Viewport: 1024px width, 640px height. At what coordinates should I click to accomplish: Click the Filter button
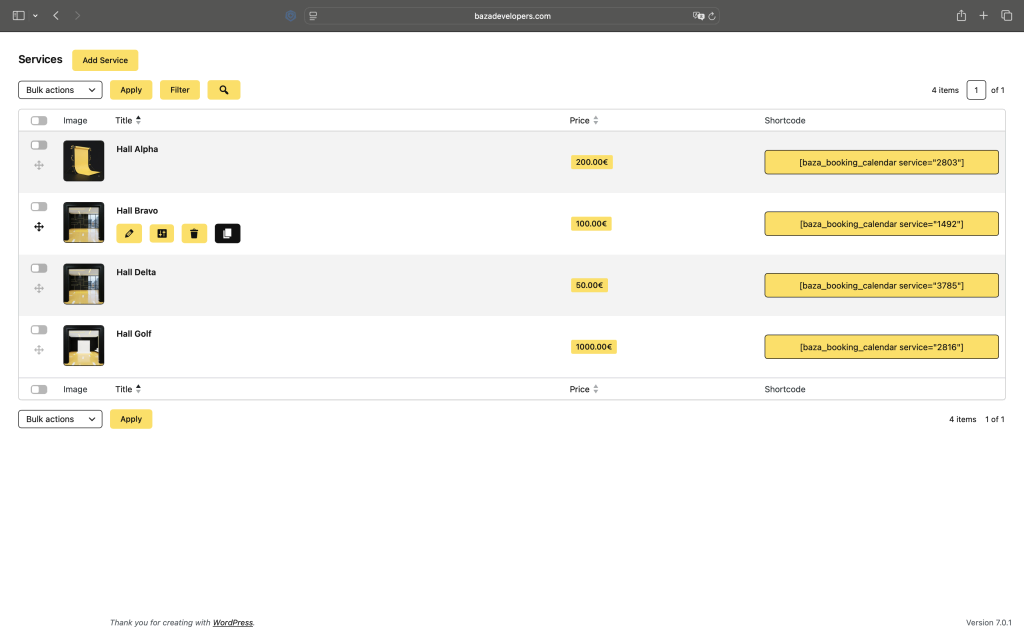(x=180, y=90)
